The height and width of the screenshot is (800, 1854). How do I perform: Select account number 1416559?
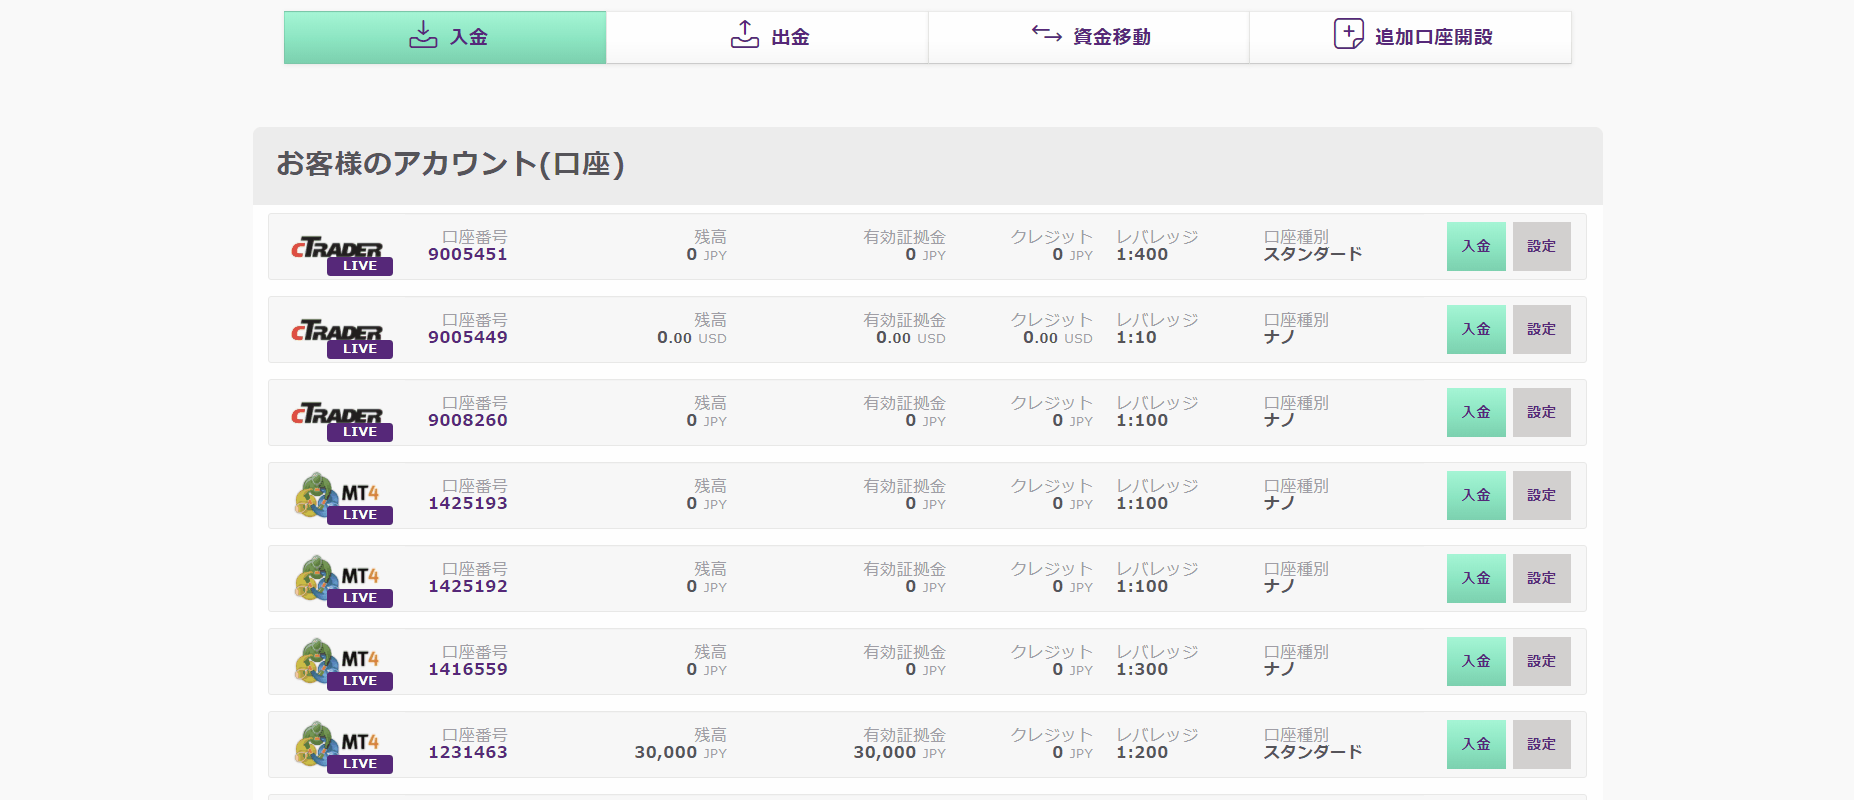click(x=468, y=669)
